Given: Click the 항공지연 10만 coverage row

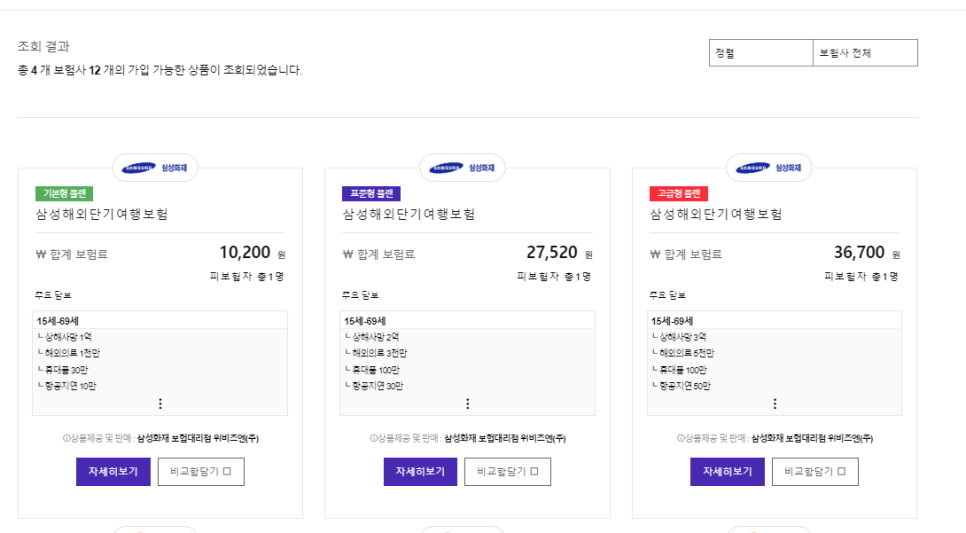Looking at the screenshot, I should pyautogui.click(x=67, y=386).
